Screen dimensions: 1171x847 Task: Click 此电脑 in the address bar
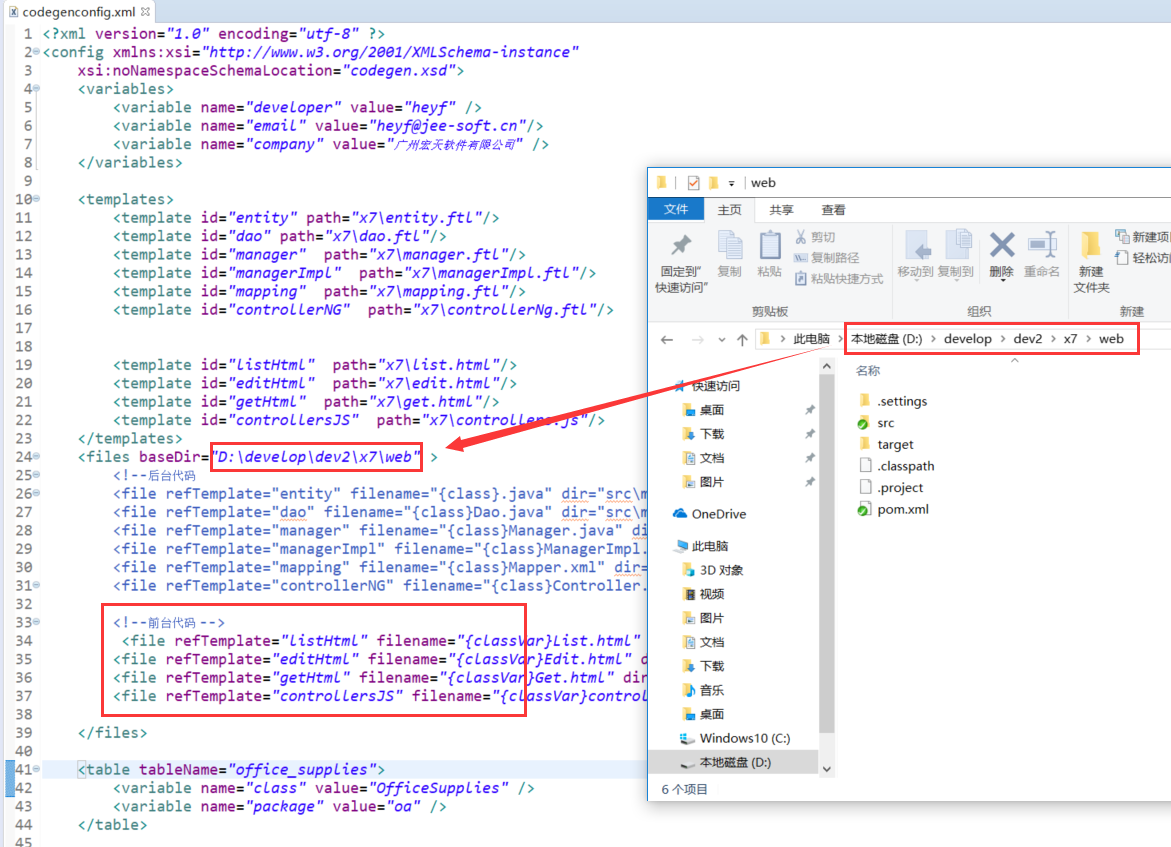tap(812, 339)
